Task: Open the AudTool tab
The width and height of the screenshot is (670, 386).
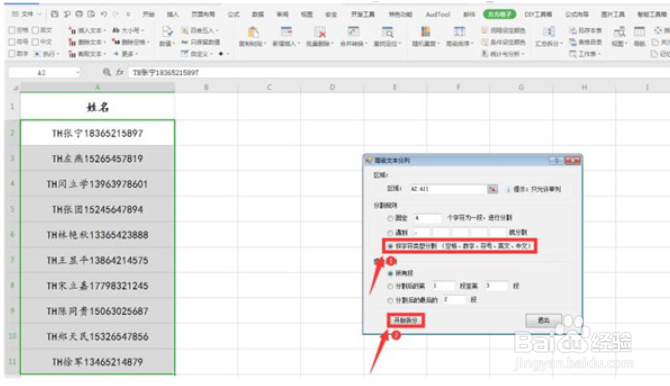Action: [438, 15]
